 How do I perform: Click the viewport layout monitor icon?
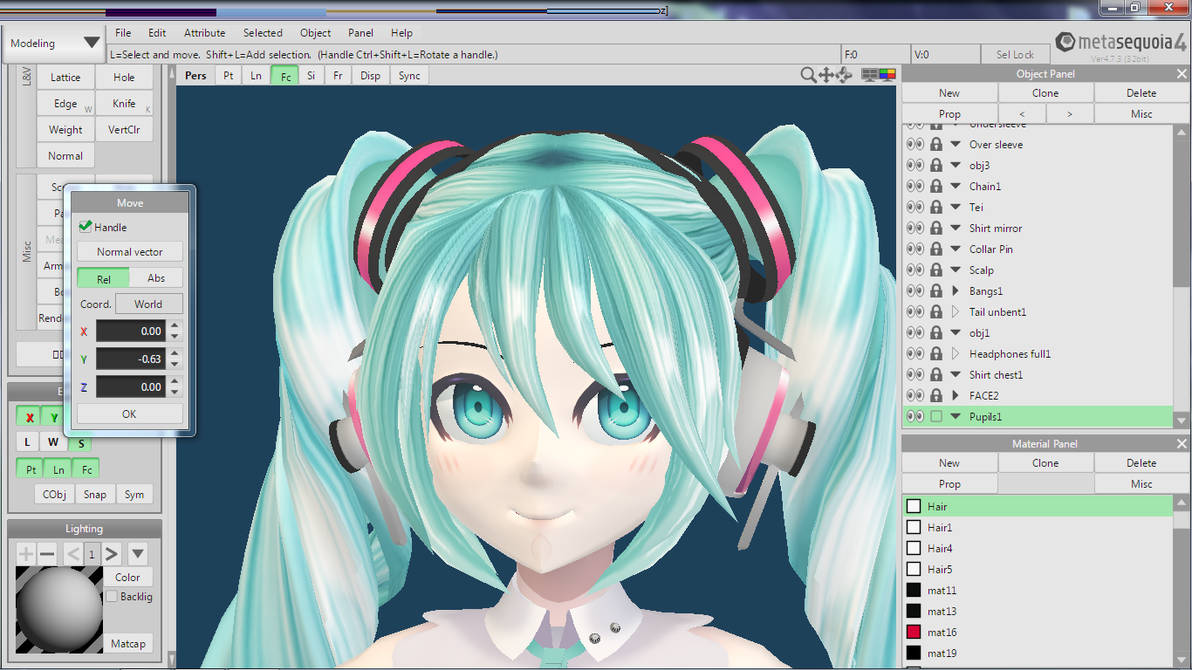[870, 75]
